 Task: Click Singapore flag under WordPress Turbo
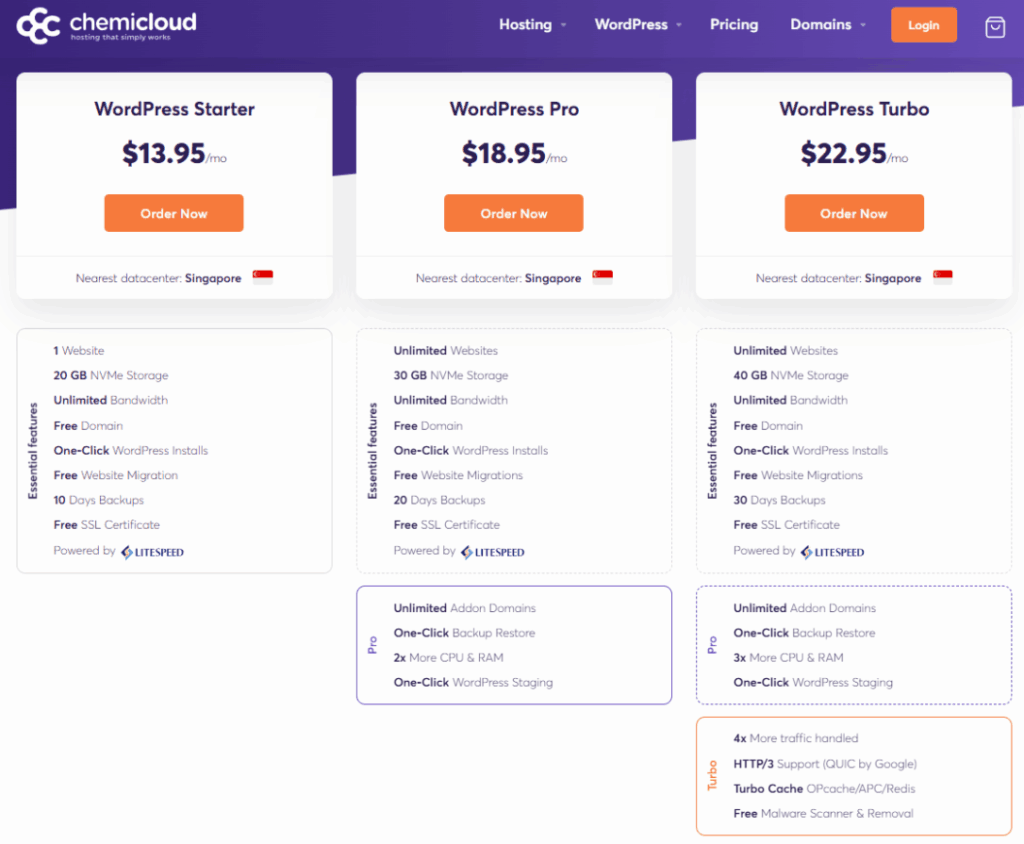click(x=943, y=277)
